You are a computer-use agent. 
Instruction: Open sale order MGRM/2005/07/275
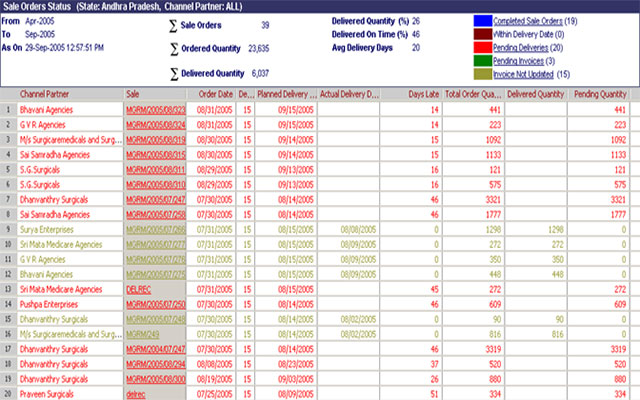(156, 275)
